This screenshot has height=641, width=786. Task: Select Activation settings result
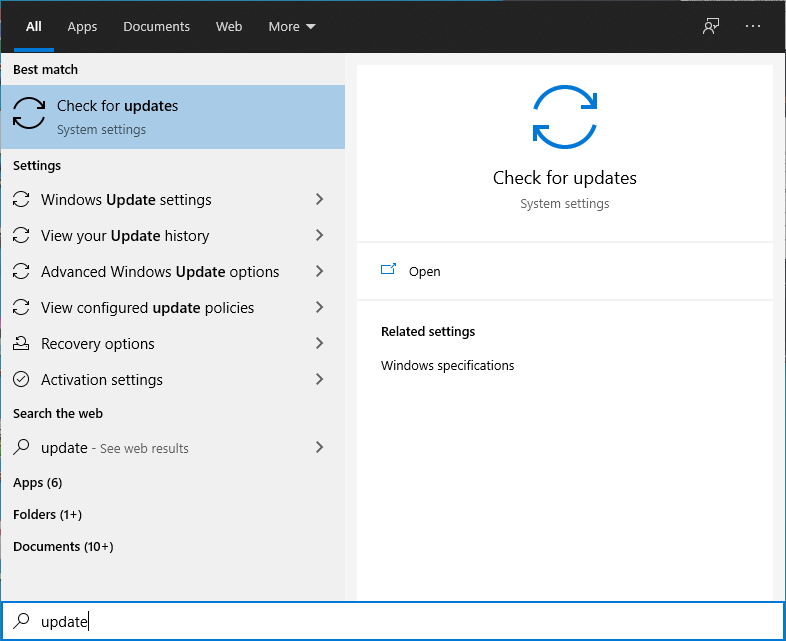pyautogui.click(x=173, y=379)
